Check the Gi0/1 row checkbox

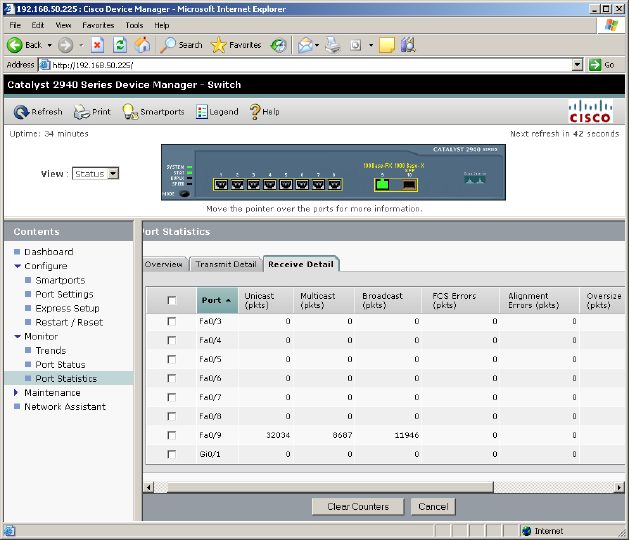[x=172, y=454]
